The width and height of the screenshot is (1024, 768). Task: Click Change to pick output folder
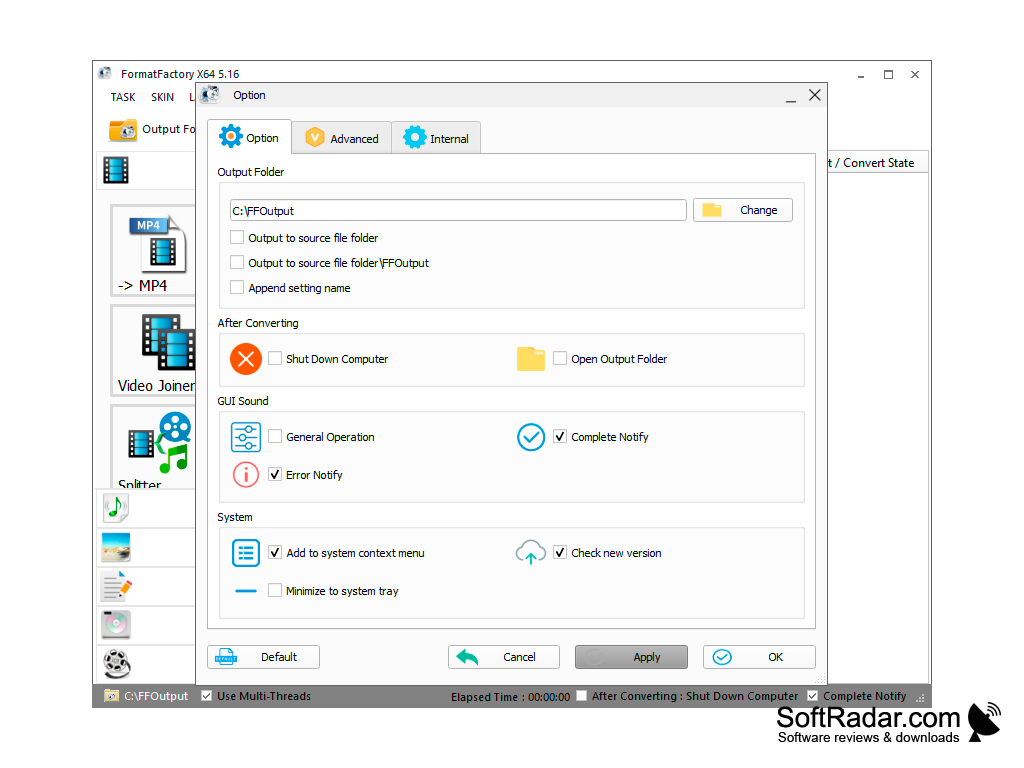click(x=743, y=210)
